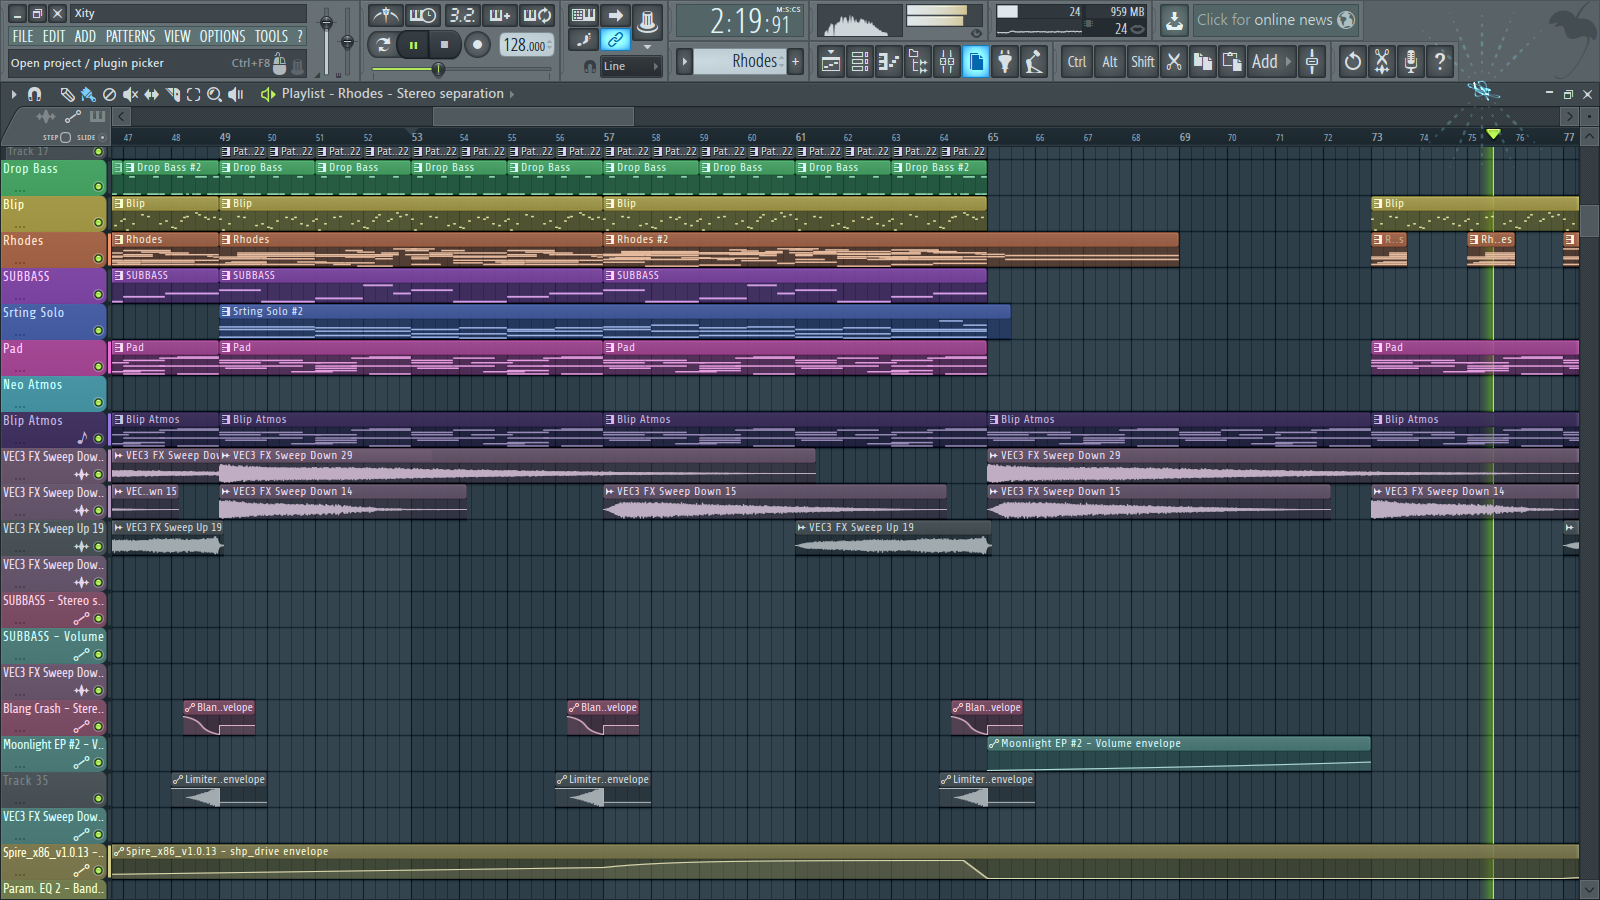1600x900 pixels.
Task: Open the Moonlight EP #2 Volume envelope clip menu
Action: pos(994,744)
